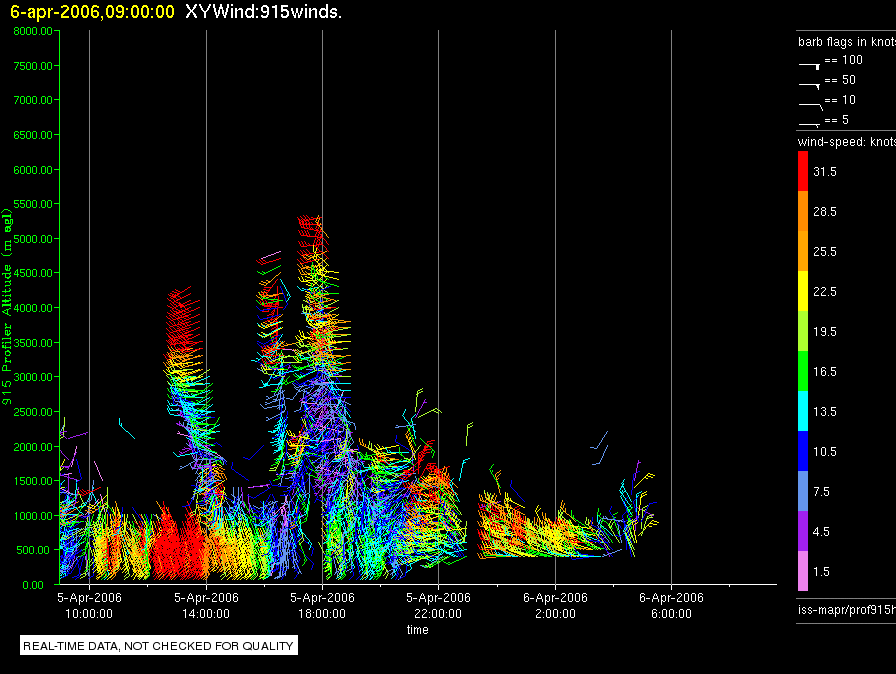896x674 pixels.
Task: Click the XYWind:915winds plot title
Action: pyautogui.click(x=268, y=12)
